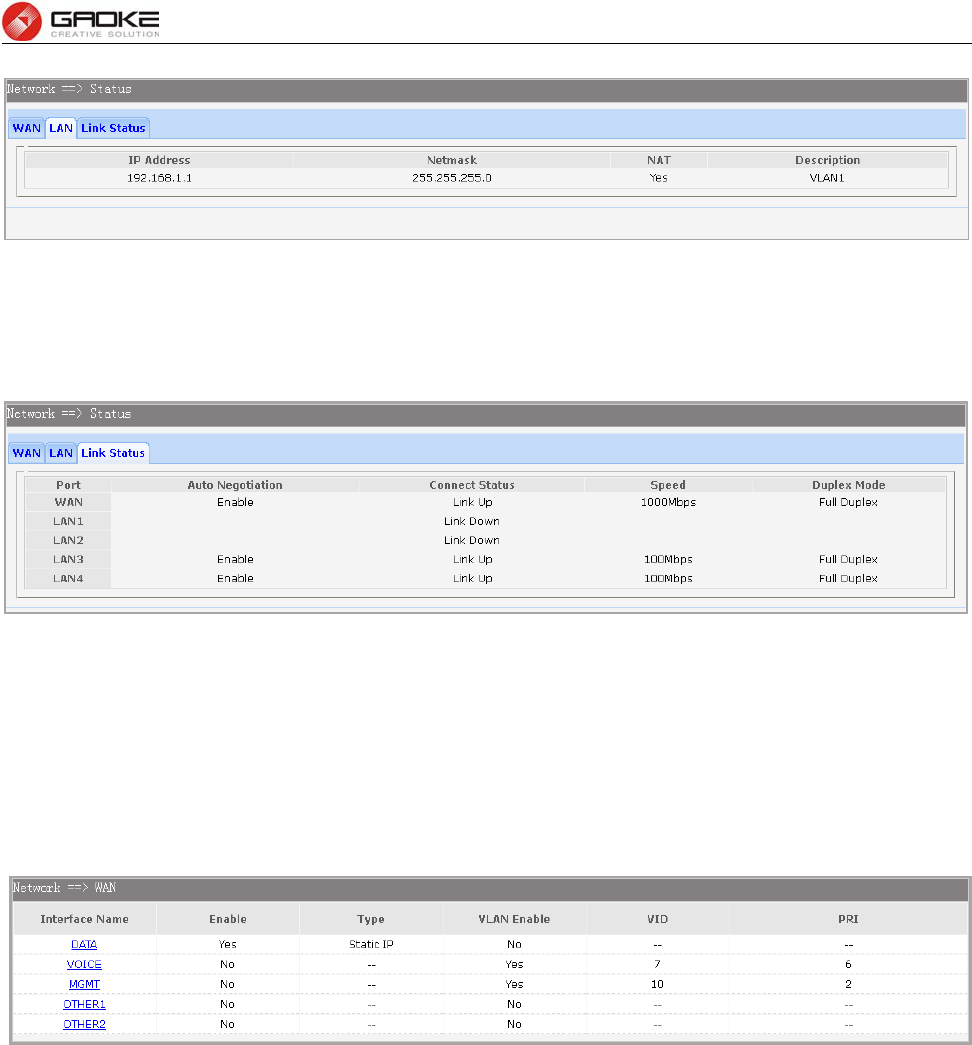Open WAN tab in top Status panel

[x=27, y=128]
